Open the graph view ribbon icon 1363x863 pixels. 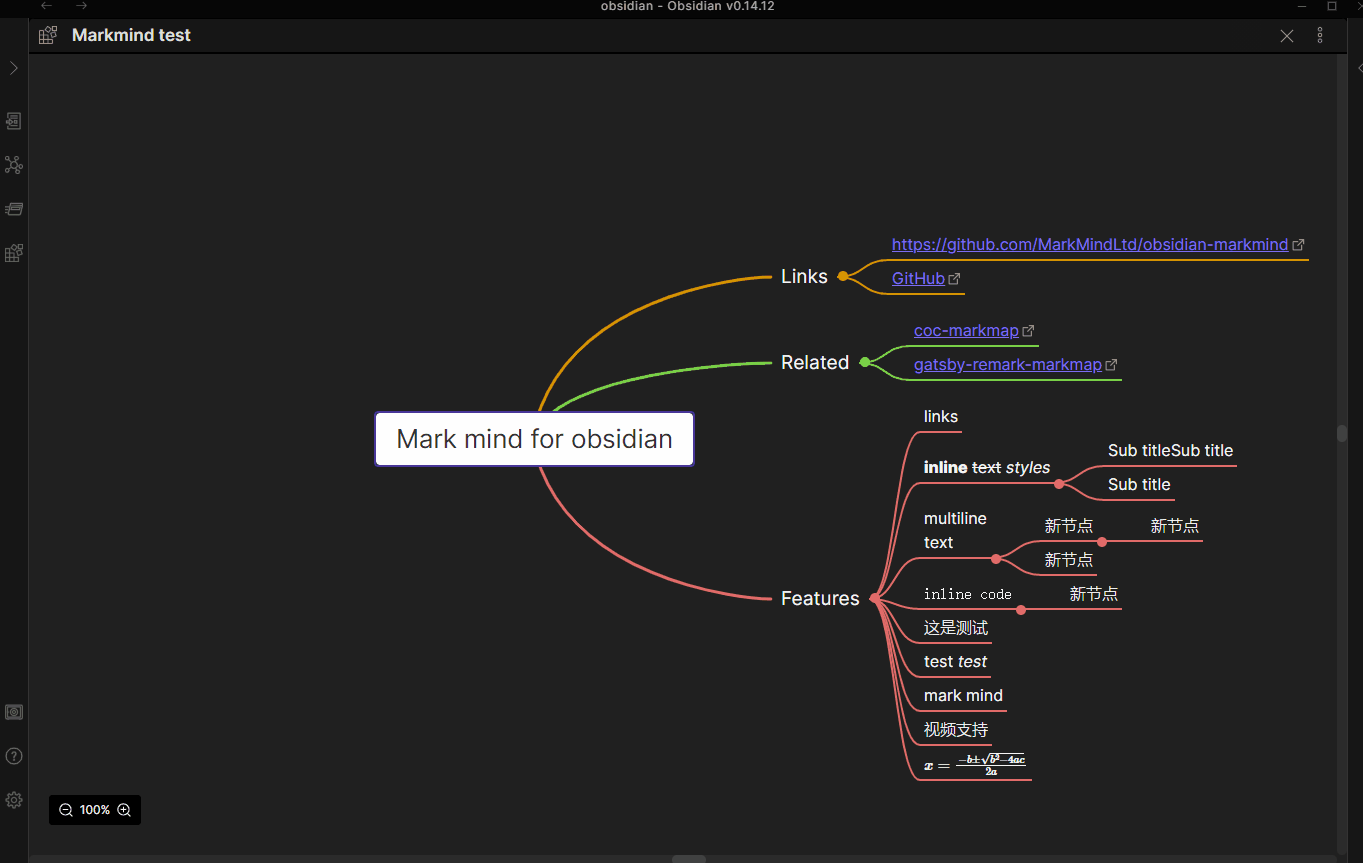point(14,165)
